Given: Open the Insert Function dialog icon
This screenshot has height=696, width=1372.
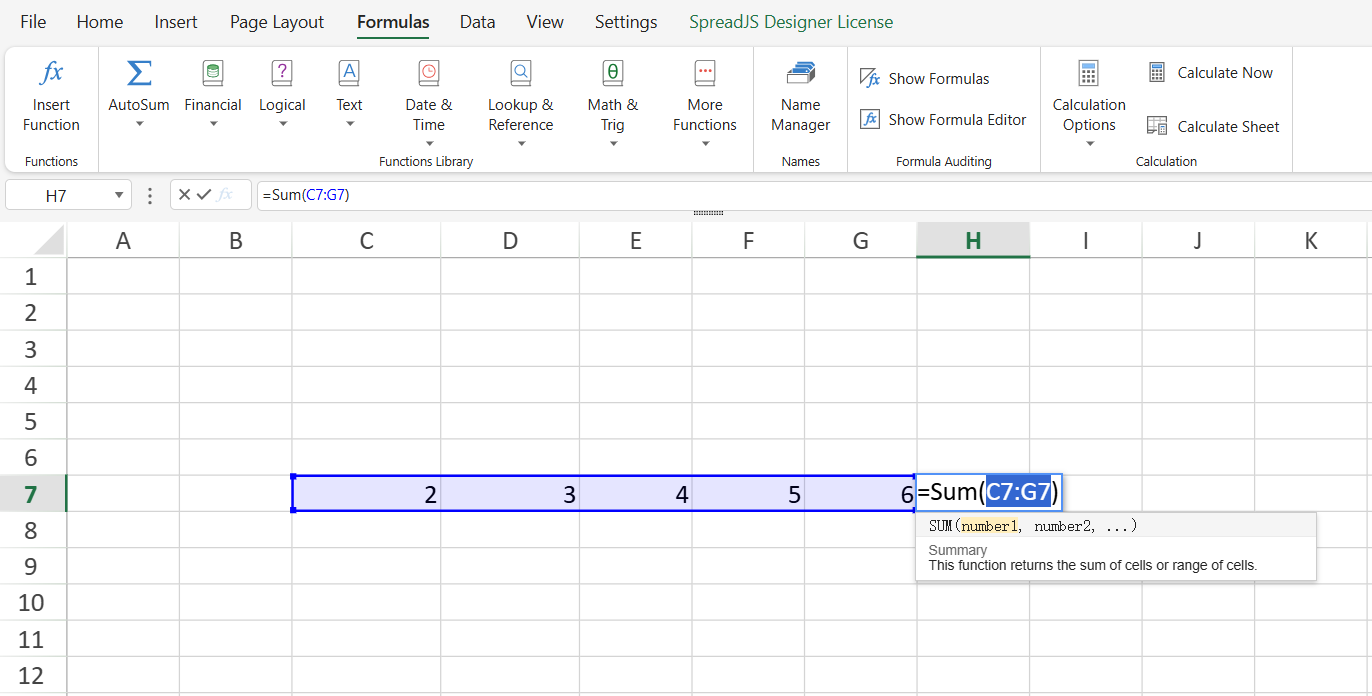Looking at the screenshot, I should [x=51, y=73].
